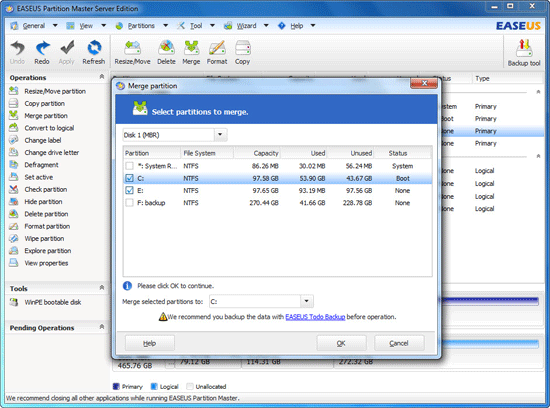Open the Disk 1 (MBR) dropdown
Screen dimensions: 550x408
point(220,135)
